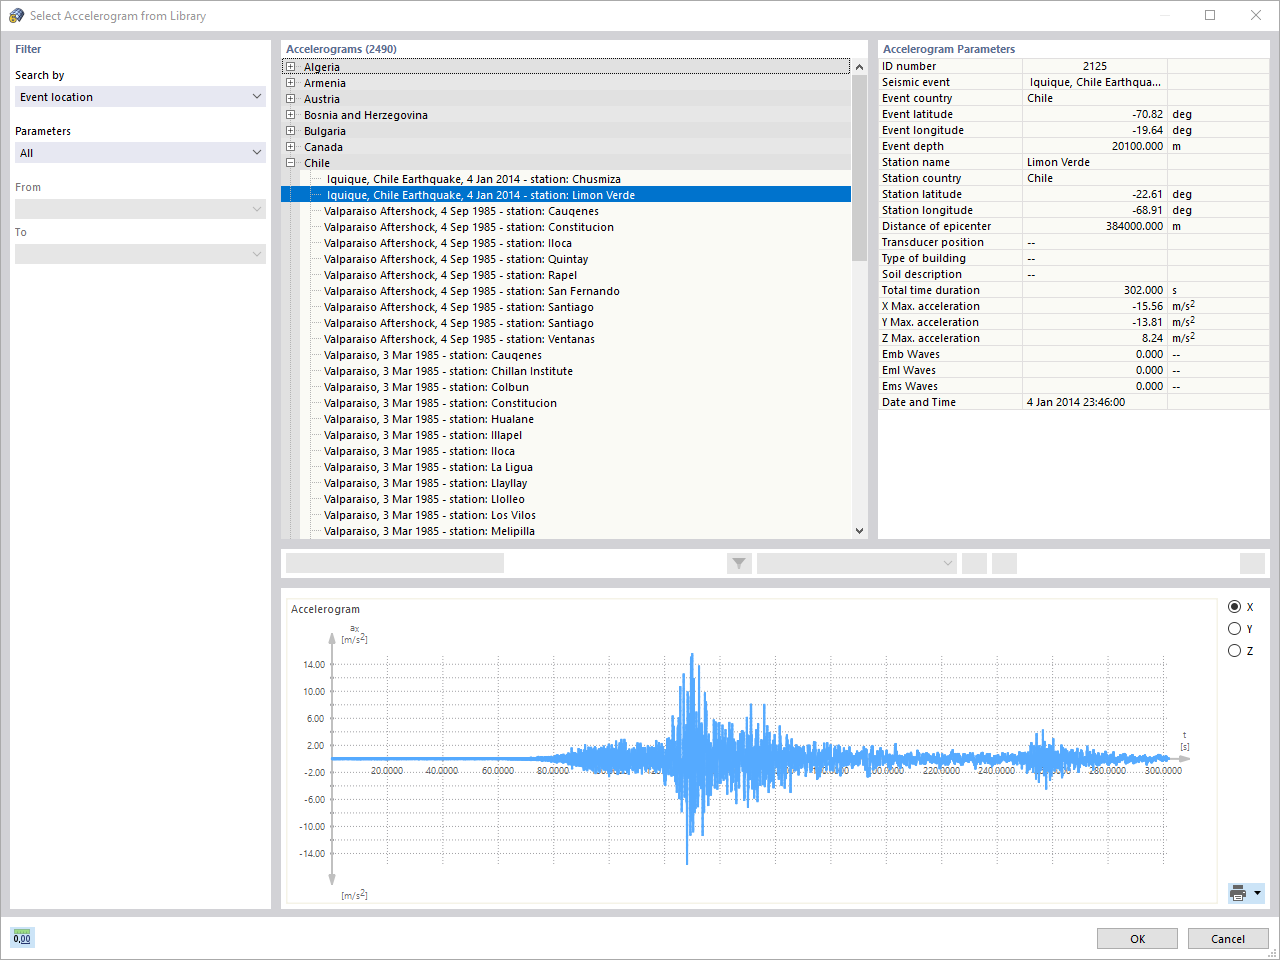Expand the Bosnia and Herzegovina node

click(291, 115)
